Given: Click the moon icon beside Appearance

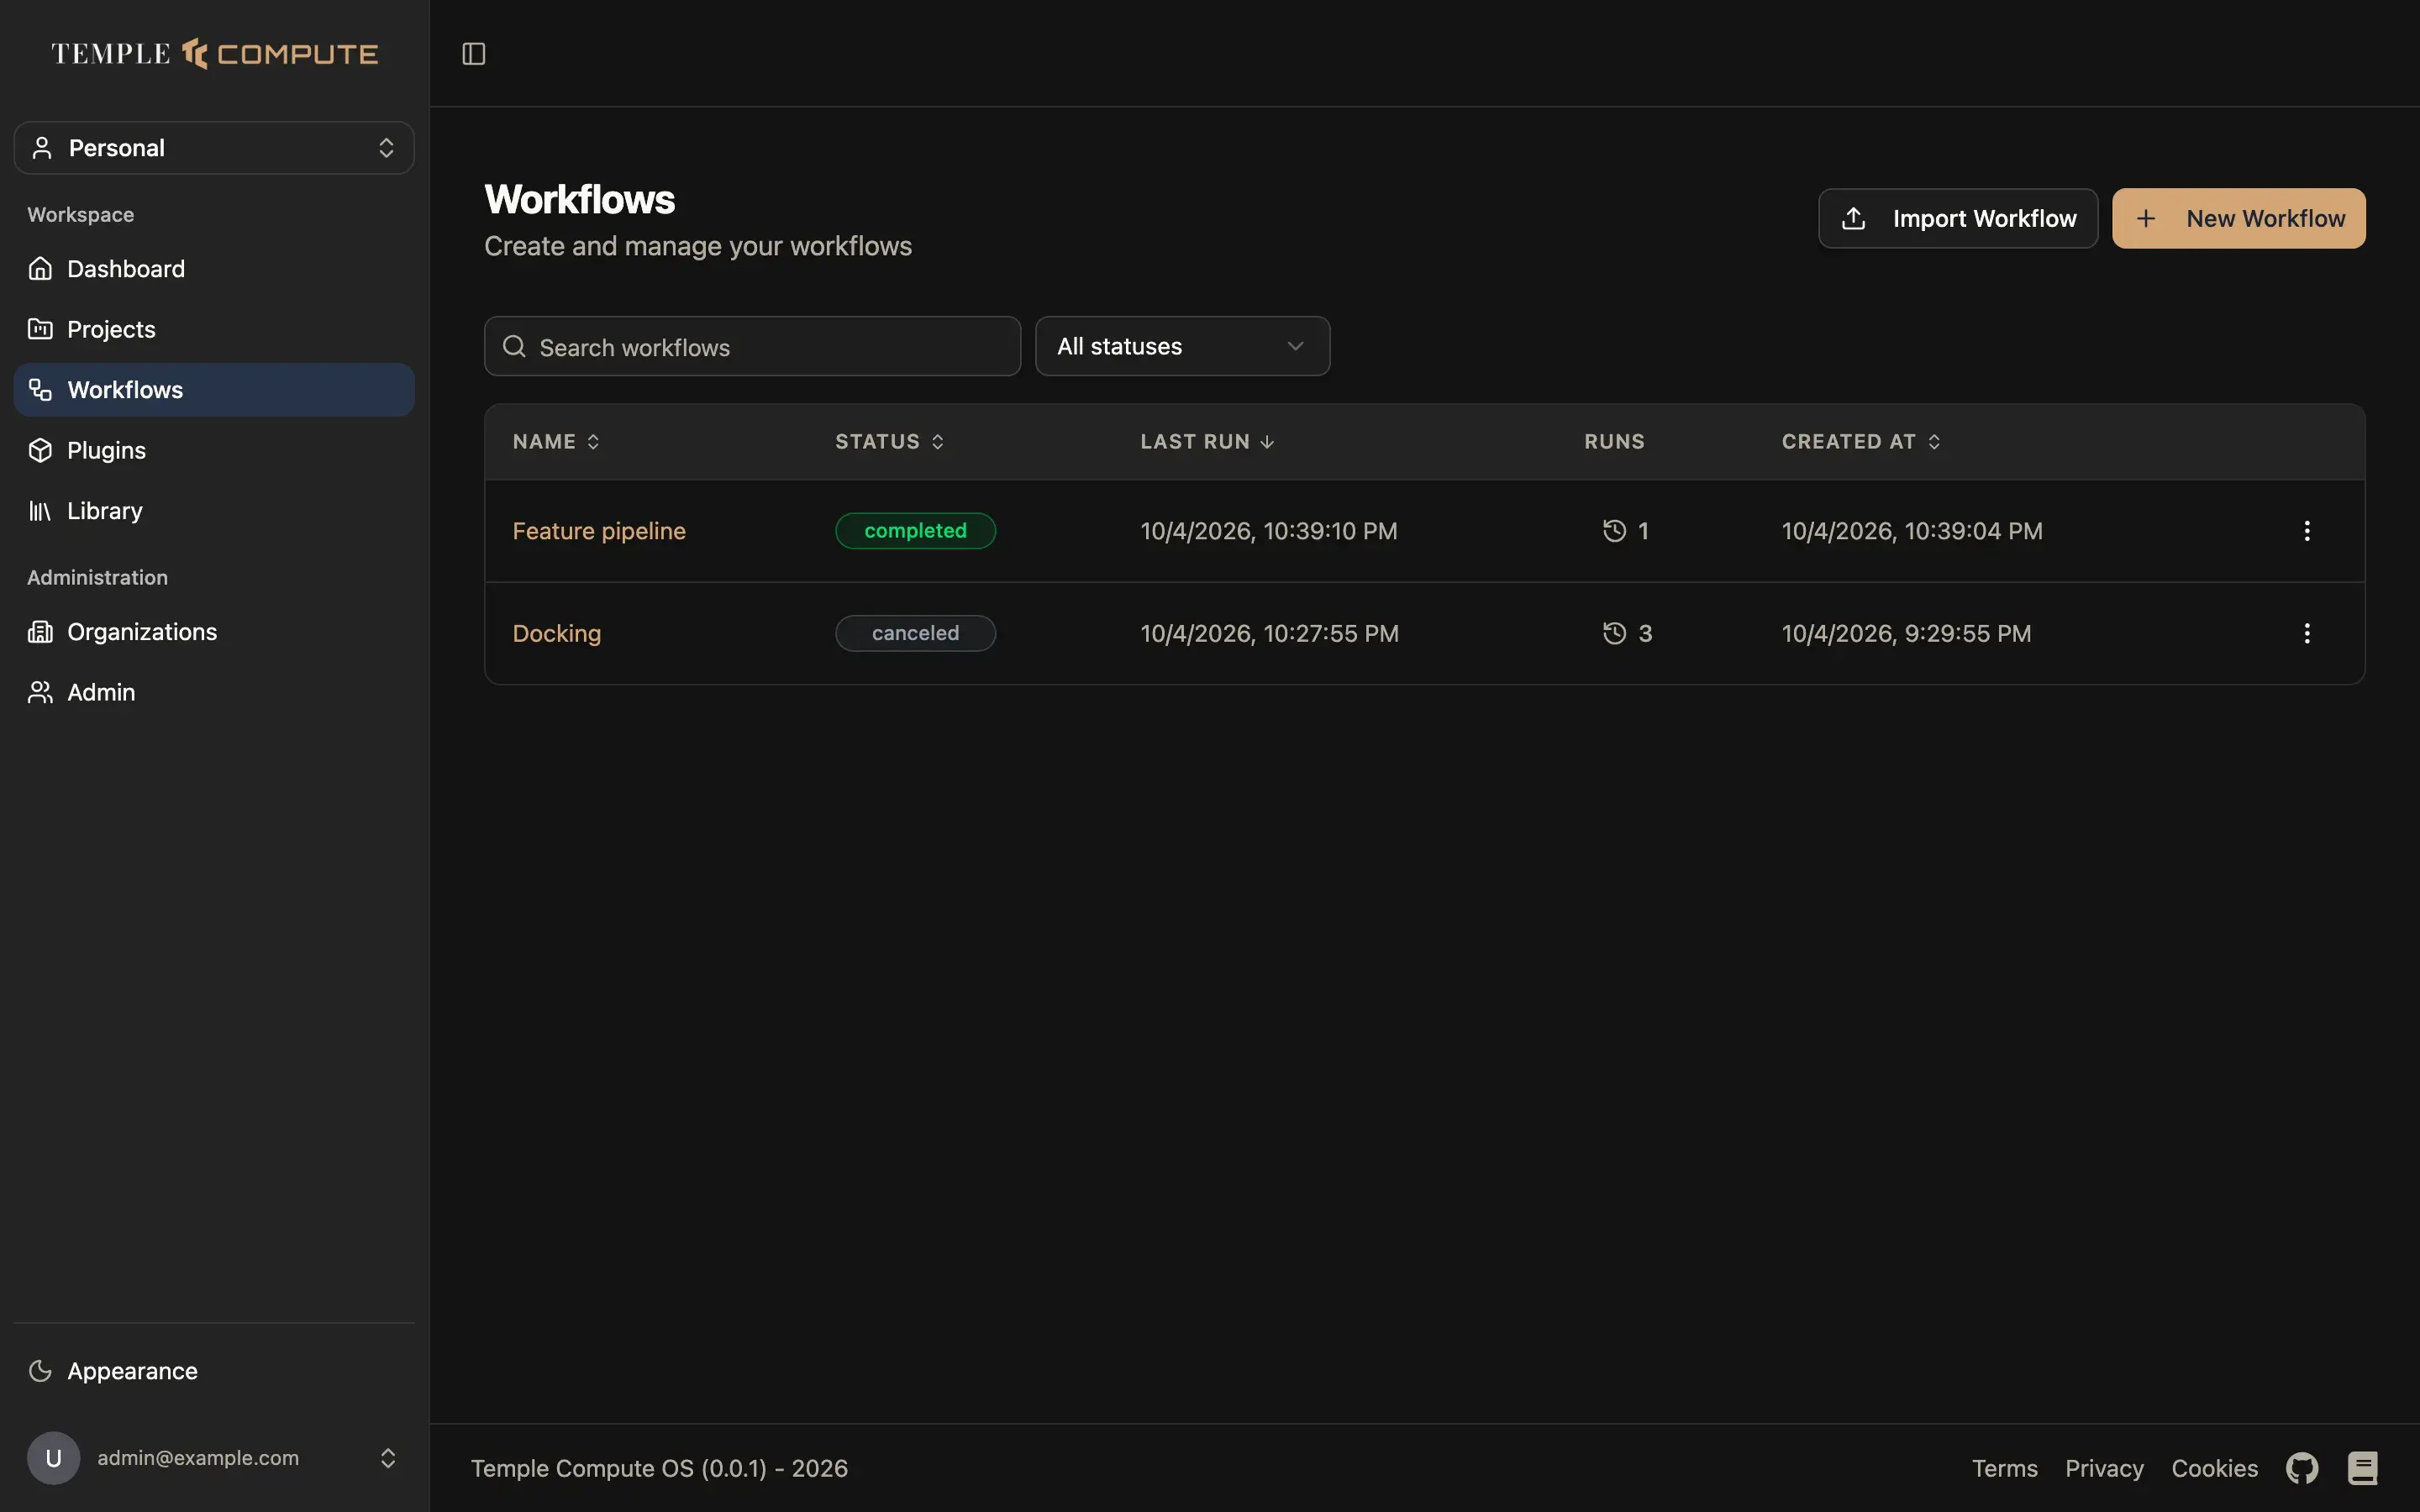Looking at the screenshot, I should pyautogui.click(x=40, y=1371).
